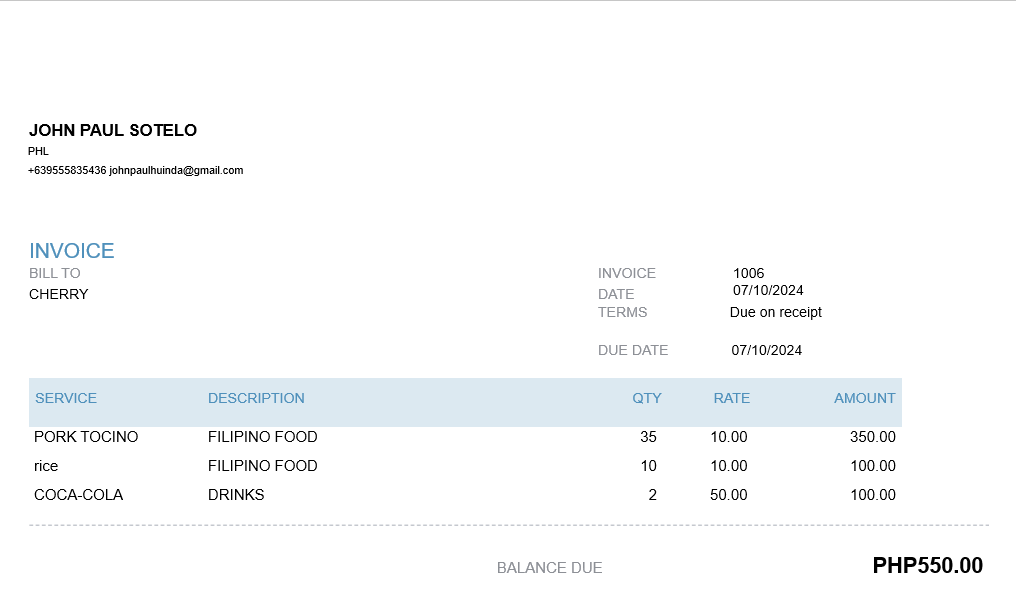The width and height of the screenshot is (1016, 597).
Task: Click the 50.00 rate value
Action: [728, 495]
